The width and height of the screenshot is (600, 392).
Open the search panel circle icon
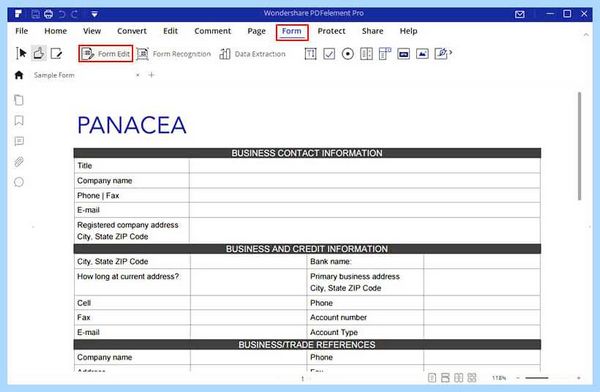pos(19,182)
